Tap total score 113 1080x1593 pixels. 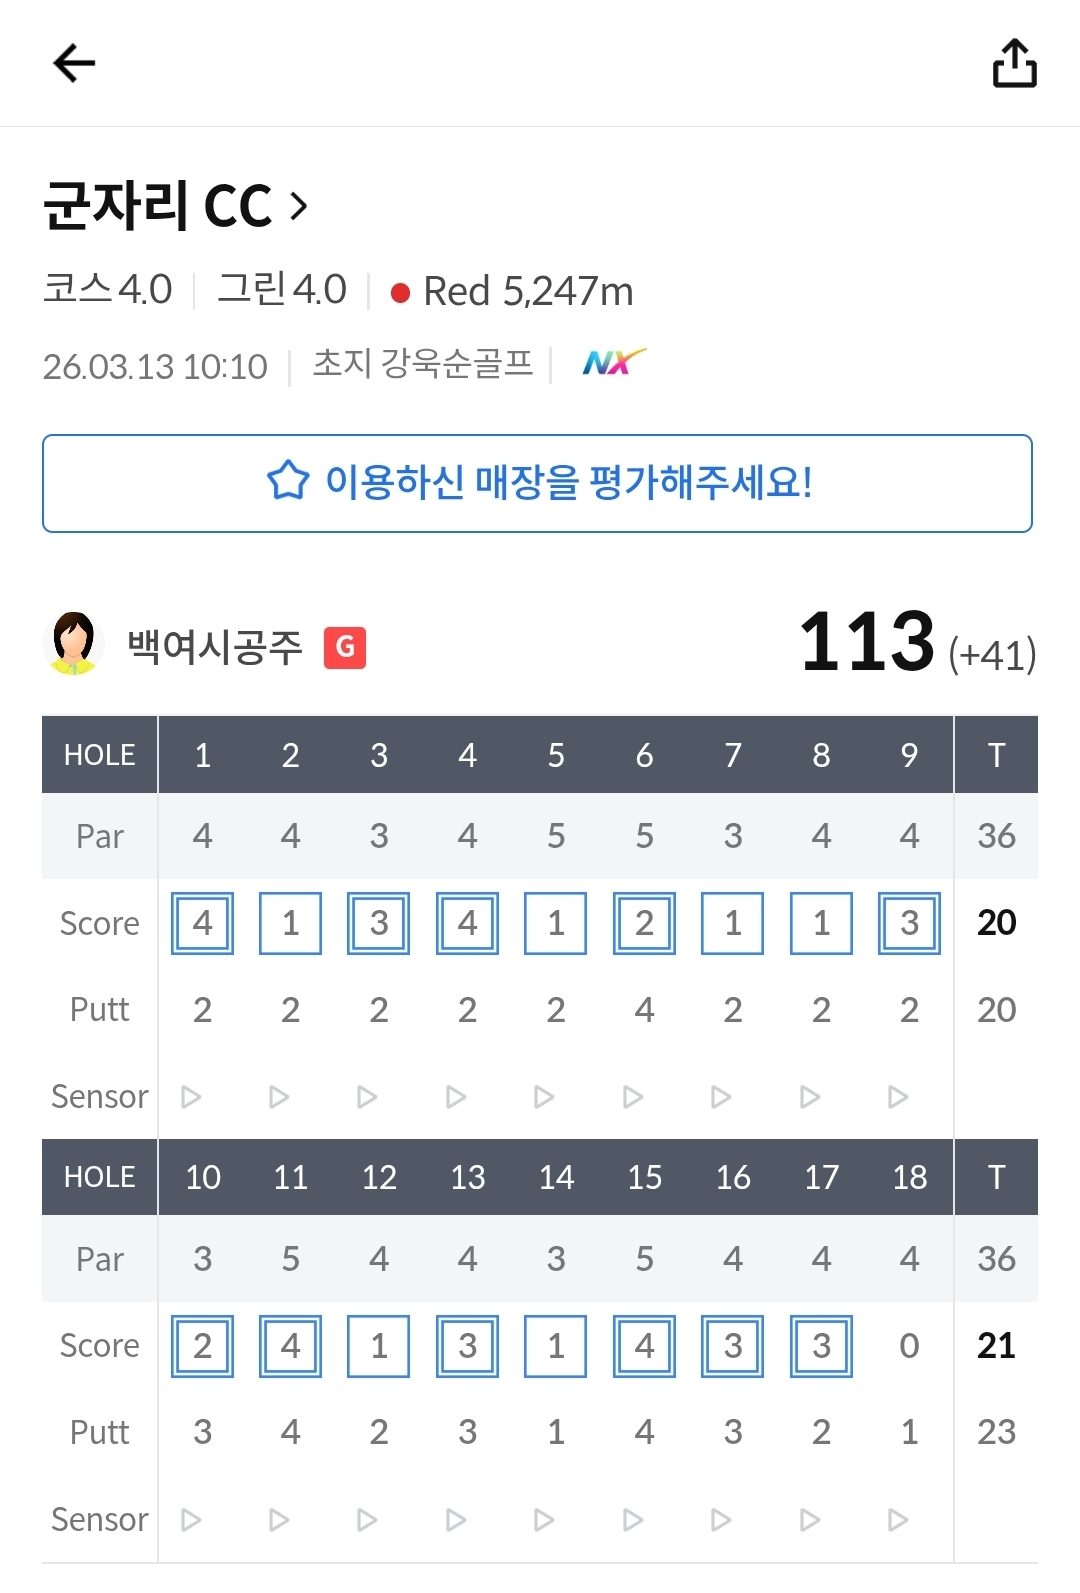click(866, 642)
